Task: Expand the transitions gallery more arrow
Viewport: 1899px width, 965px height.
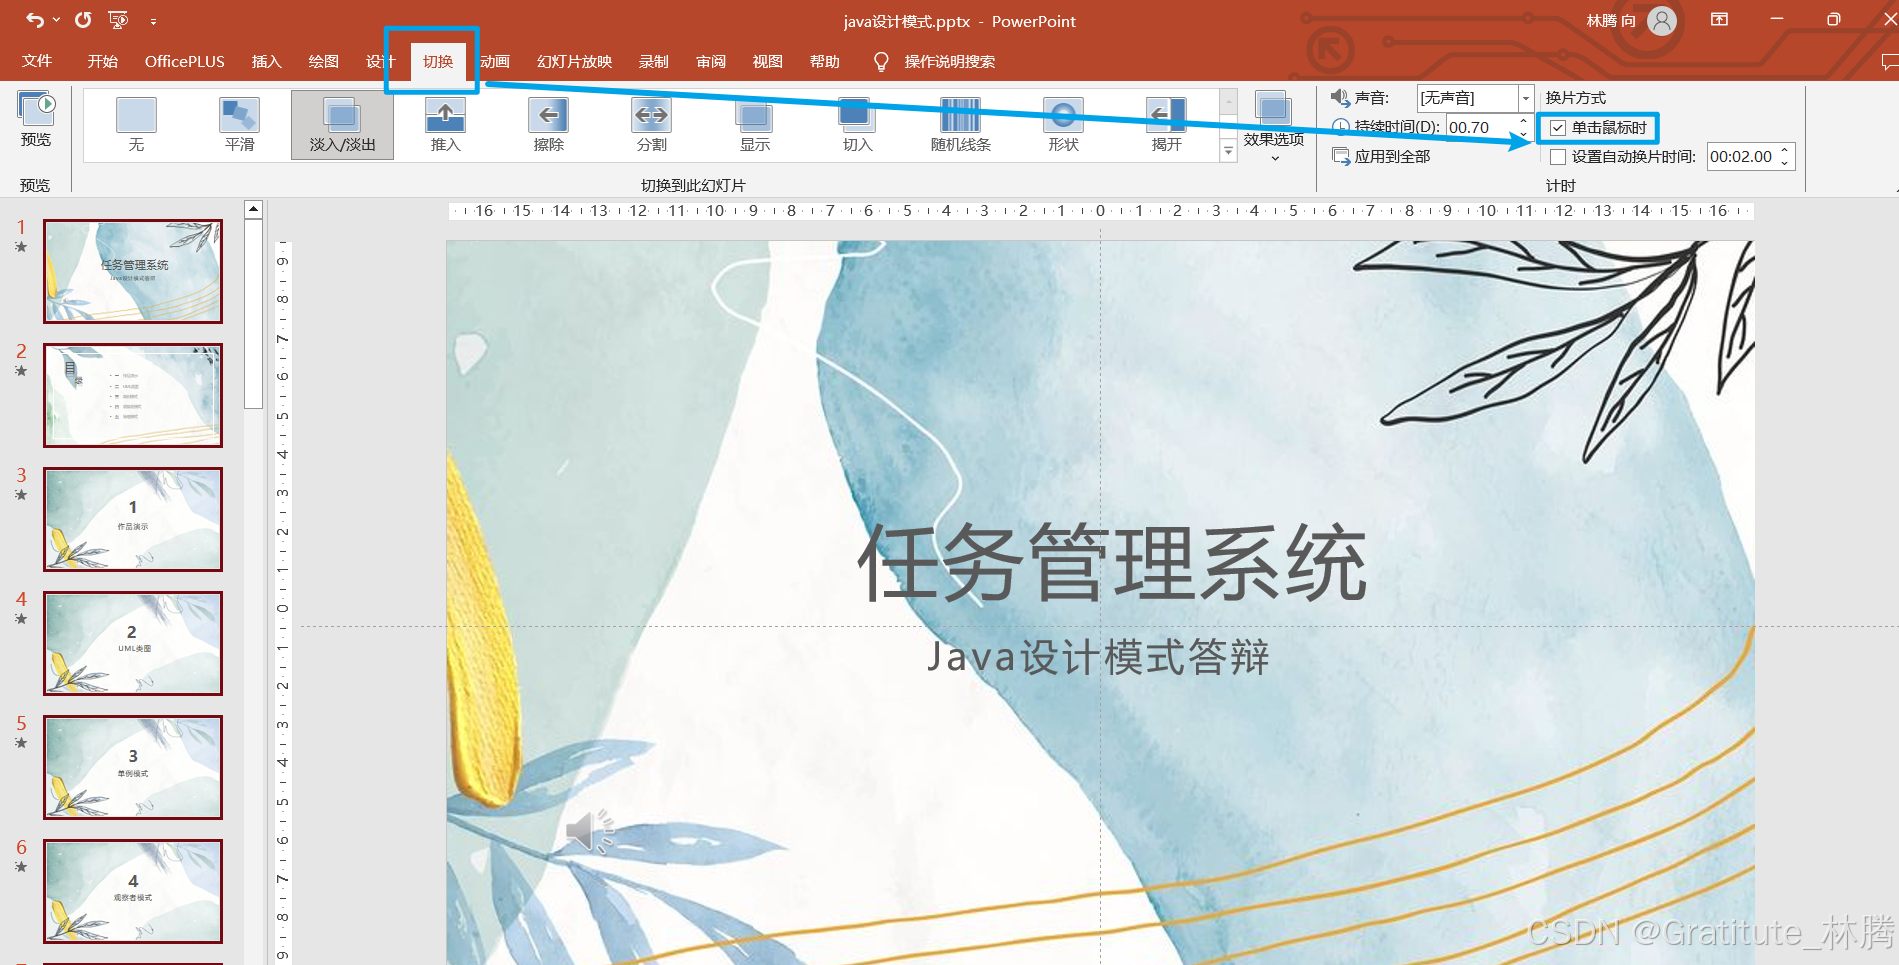Action: tap(1228, 151)
